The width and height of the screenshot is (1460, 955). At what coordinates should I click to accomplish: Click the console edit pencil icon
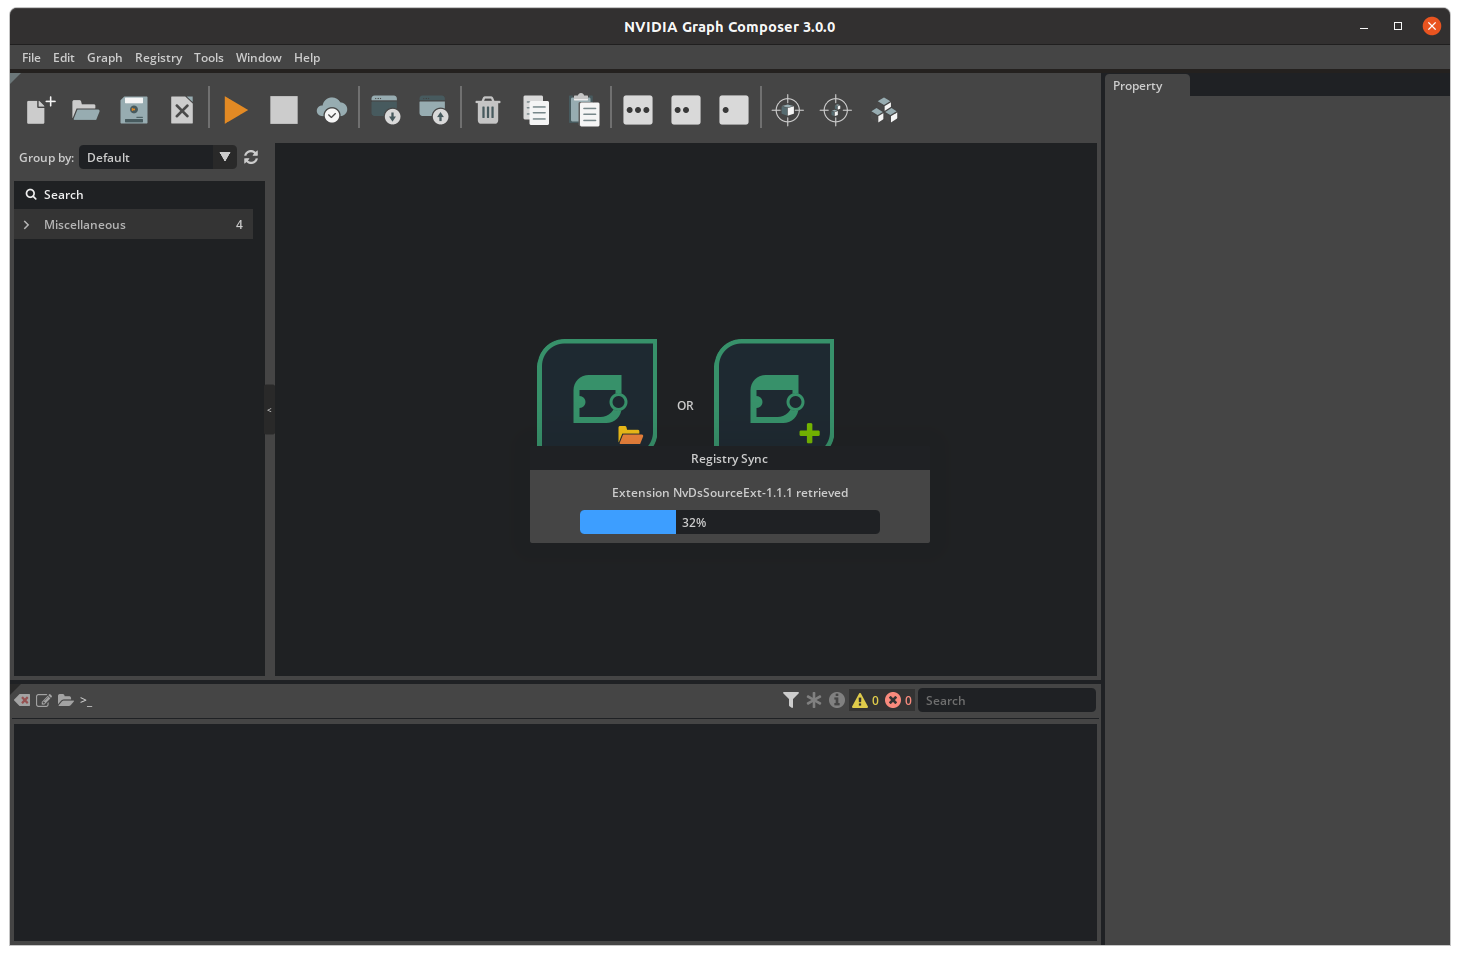point(44,700)
